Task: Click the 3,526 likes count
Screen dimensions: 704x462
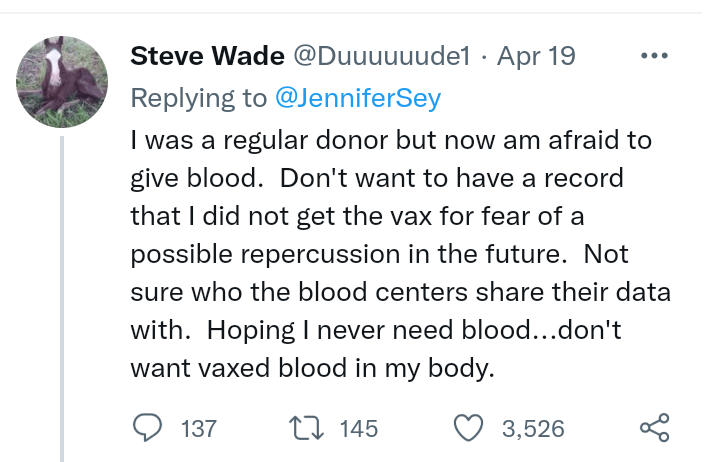Action: point(533,429)
